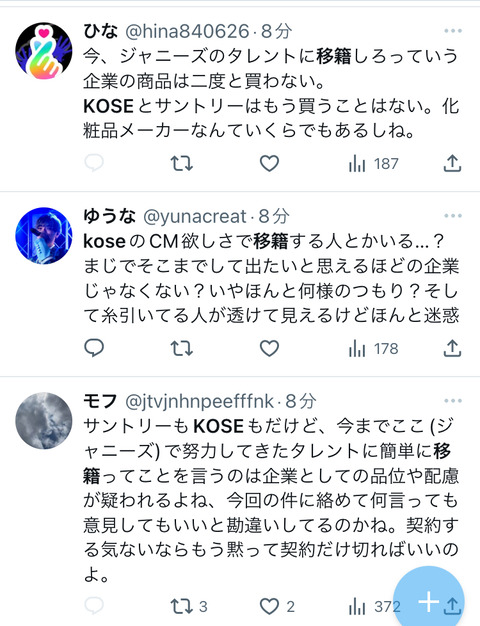The height and width of the screenshot is (626, 480).
Task: Retweet the post by @yunacreat
Action: (182, 348)
